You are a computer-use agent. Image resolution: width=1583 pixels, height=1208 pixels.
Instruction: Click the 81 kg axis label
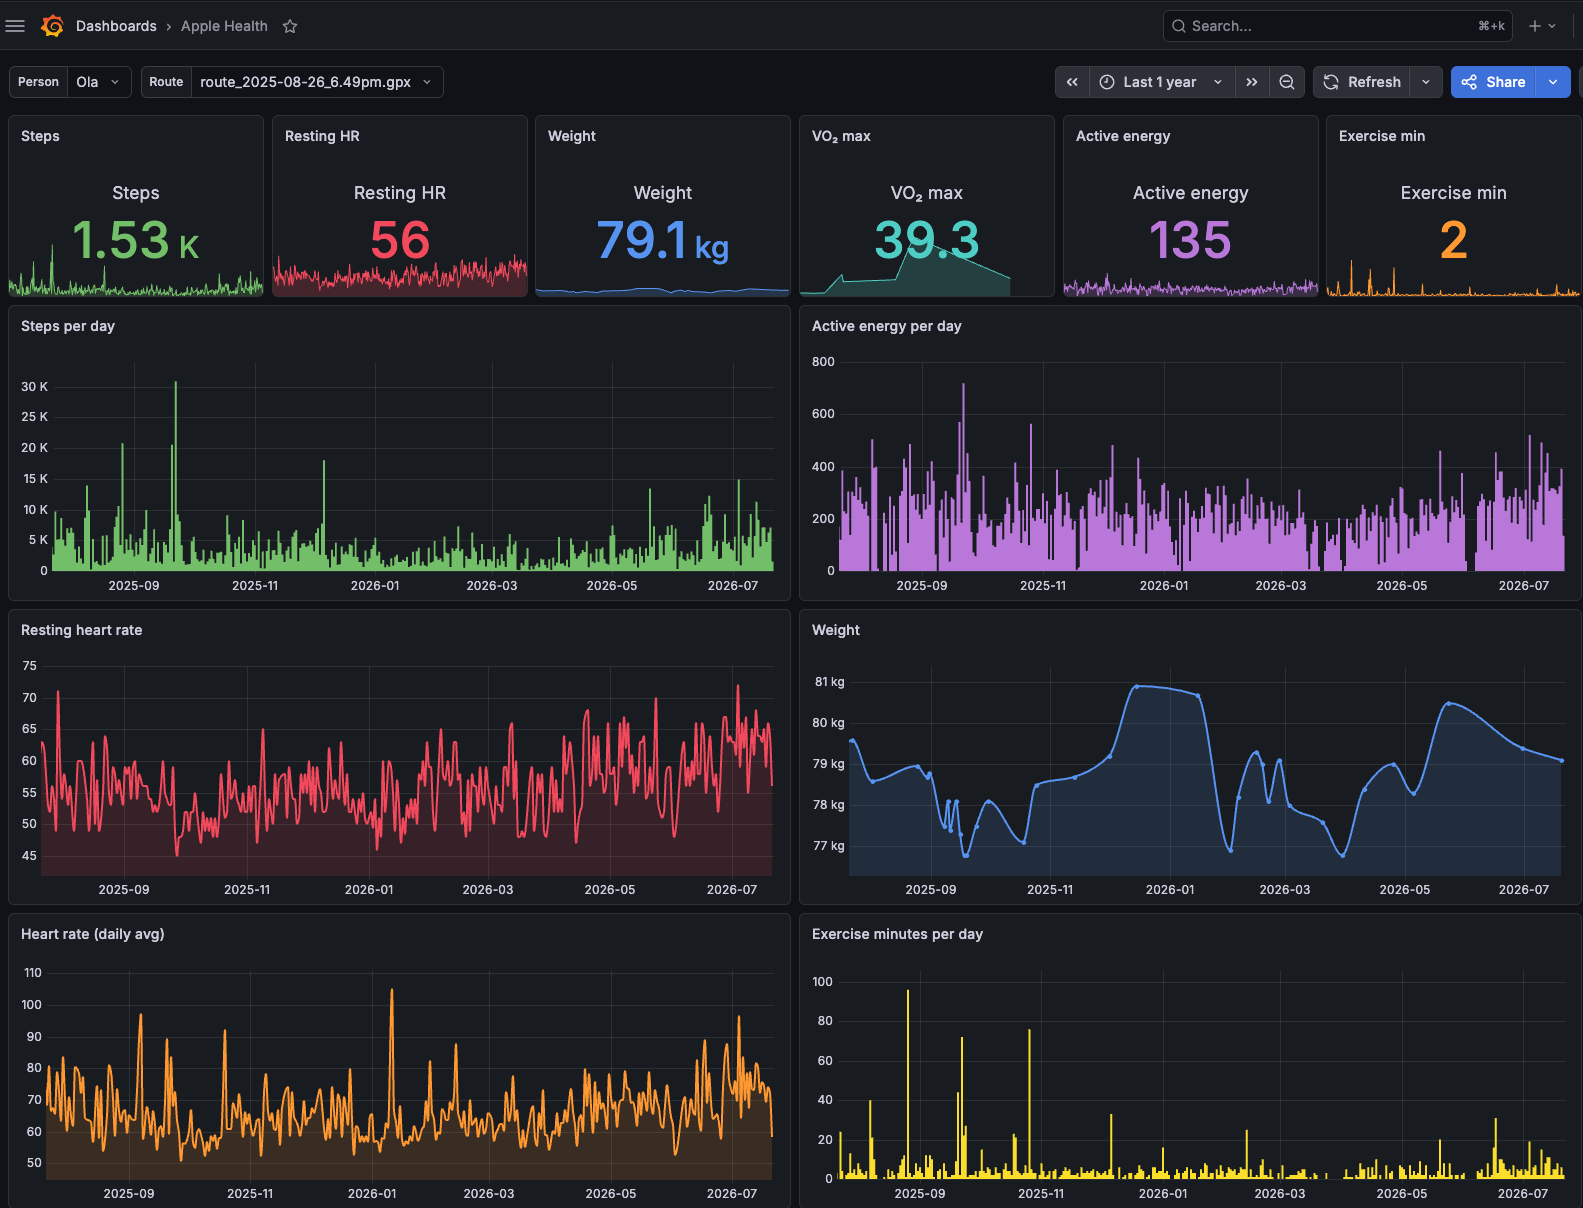pyautogui.click(x=830, y=682)
